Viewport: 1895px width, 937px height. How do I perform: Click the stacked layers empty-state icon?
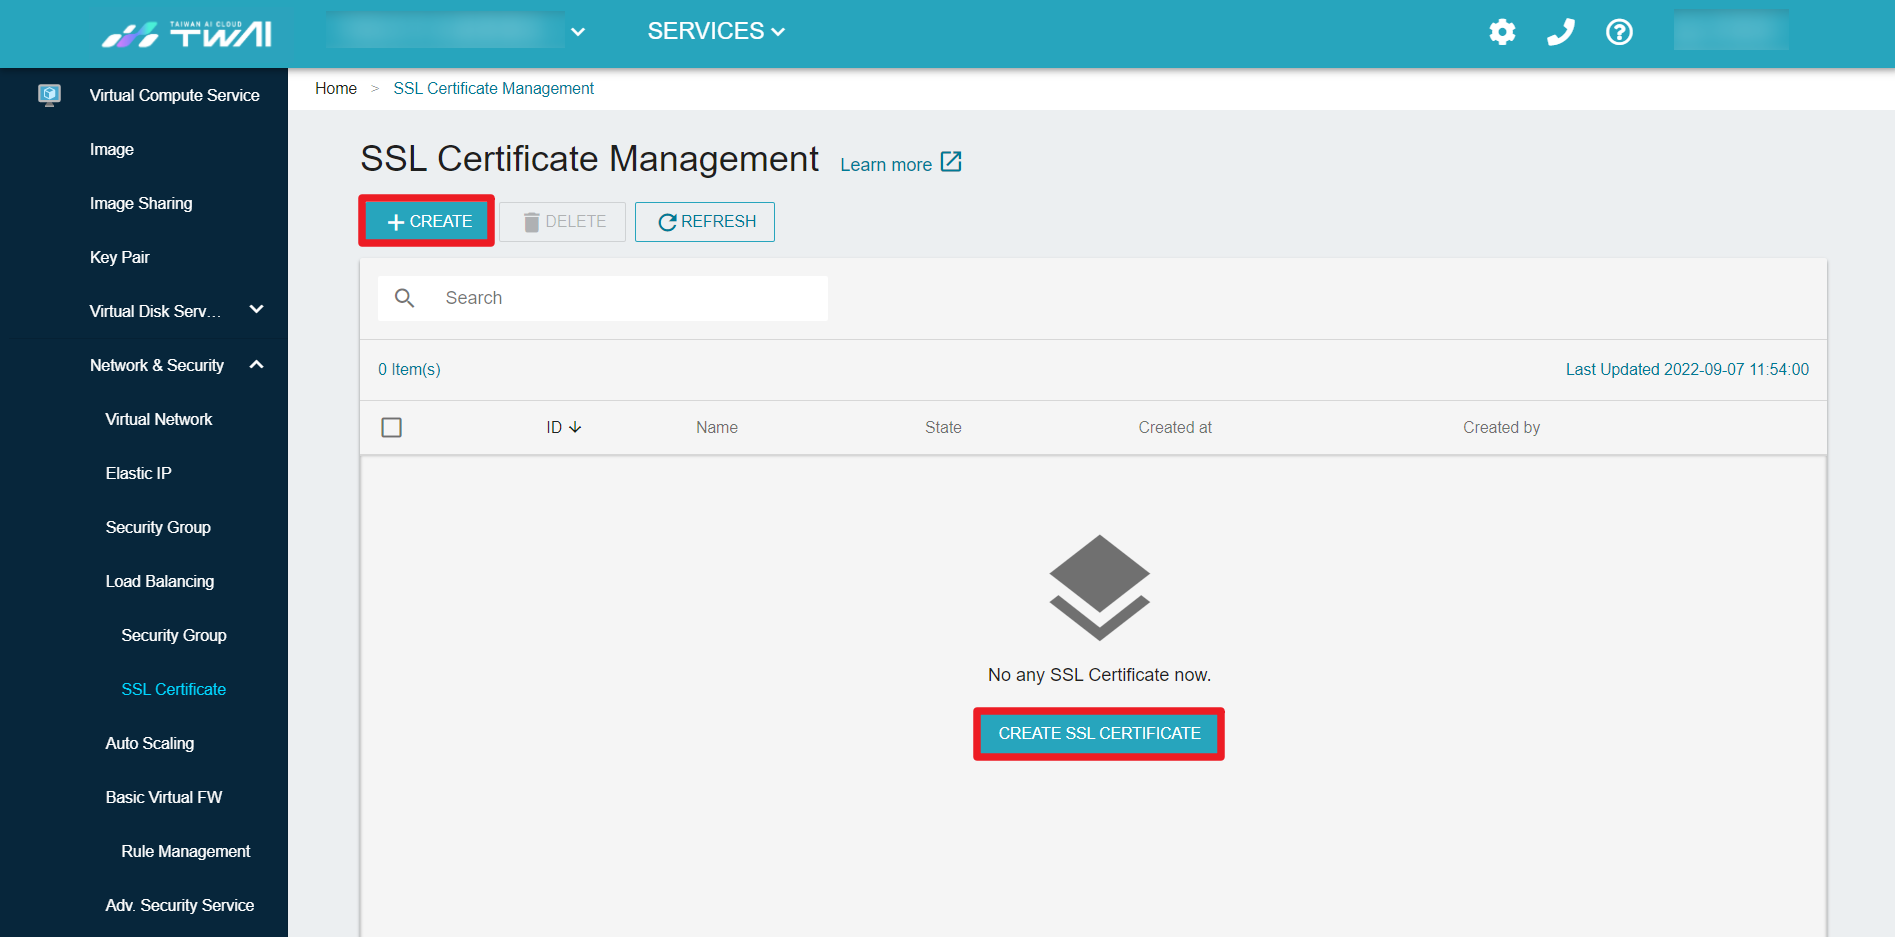pyautogui.click(x=1099, y=587)
